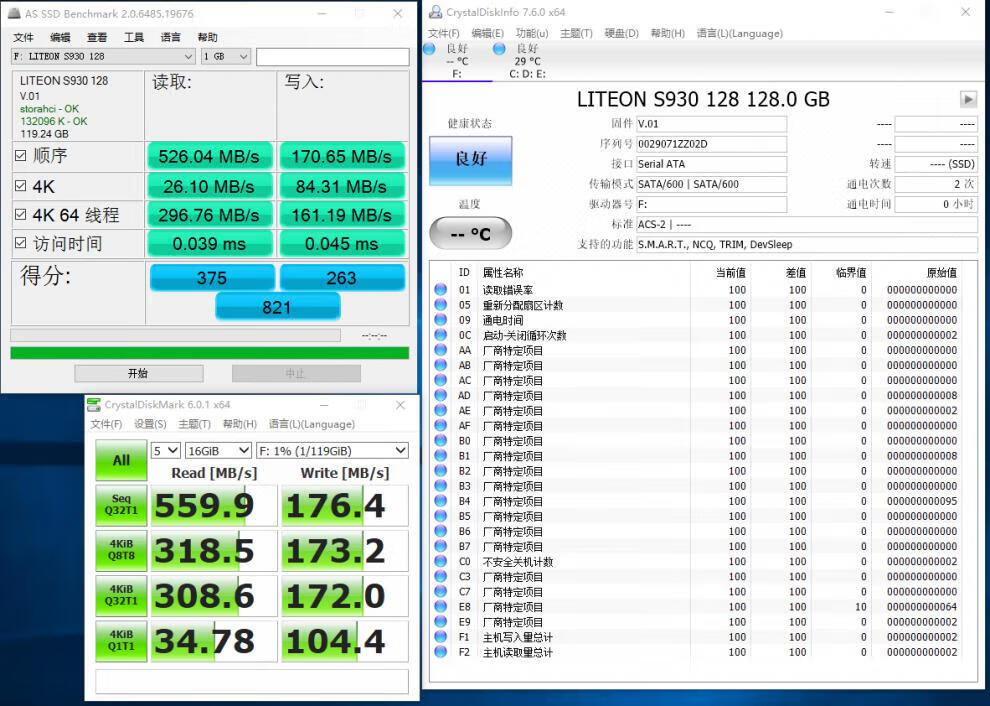Click the status orb for attribute E8
This screenshot has height=706, width=990.
pyautogui.click(x=440, y=607)
